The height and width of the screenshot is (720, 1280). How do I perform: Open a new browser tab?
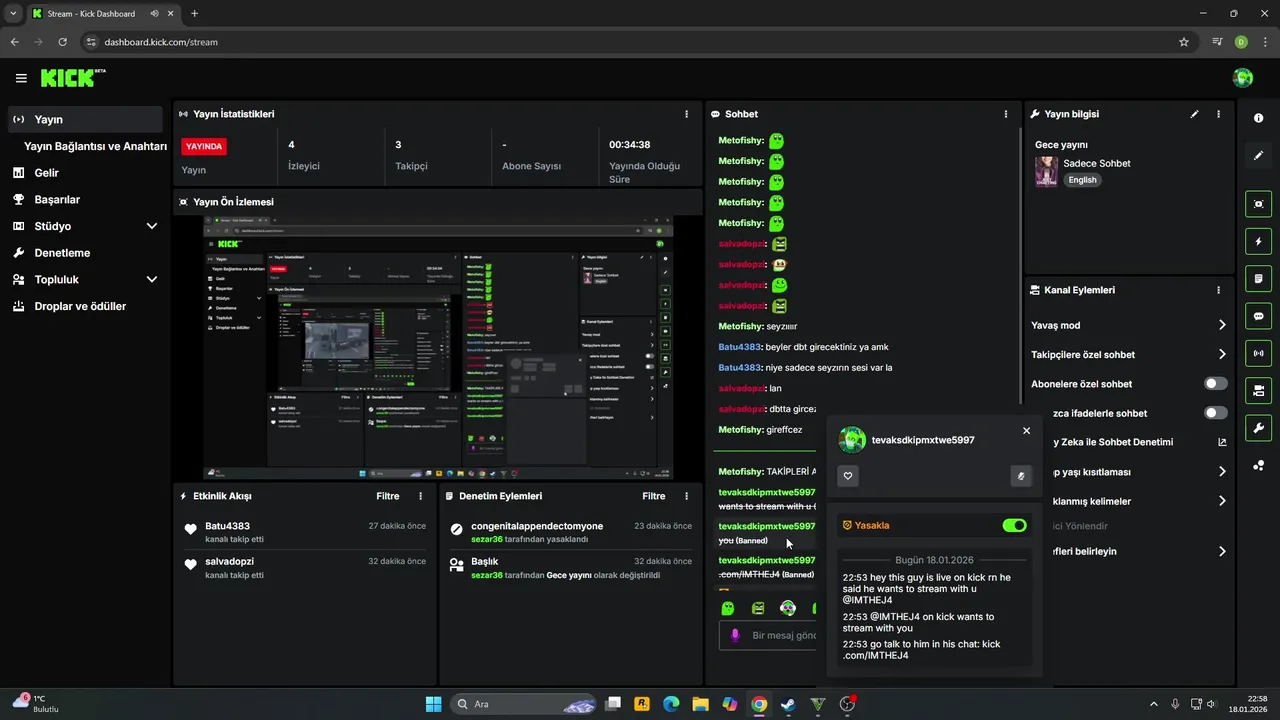pyautogui.click(x=194, y=14)
